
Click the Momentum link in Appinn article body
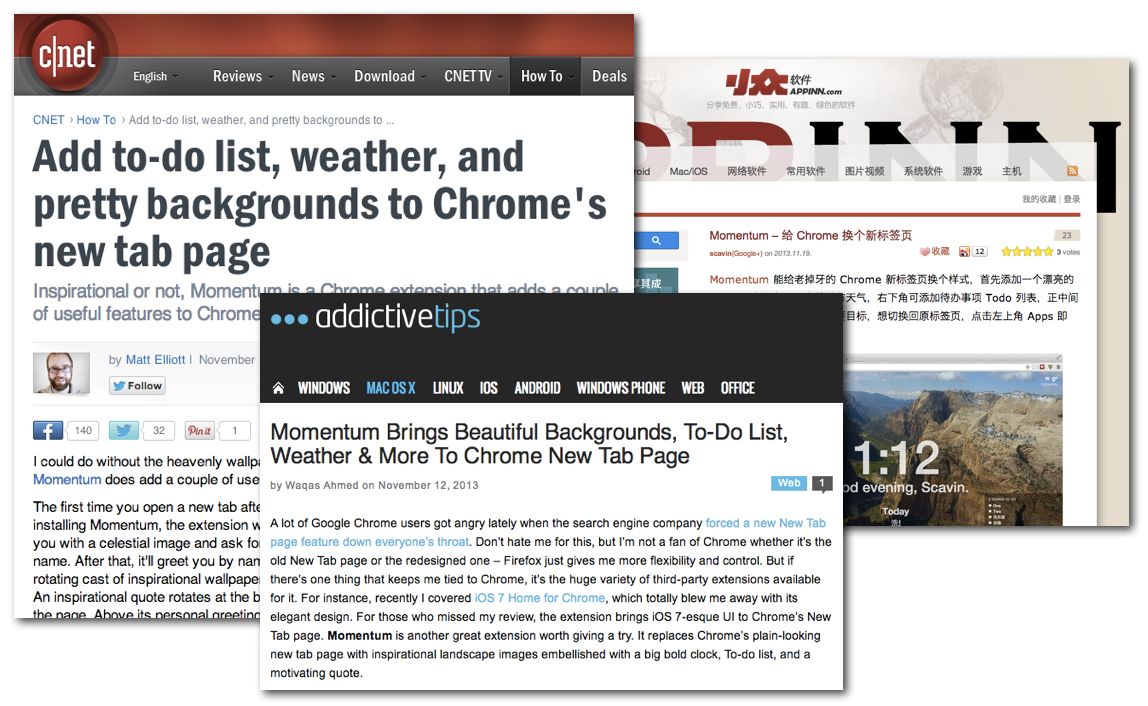tap(739, 280)
